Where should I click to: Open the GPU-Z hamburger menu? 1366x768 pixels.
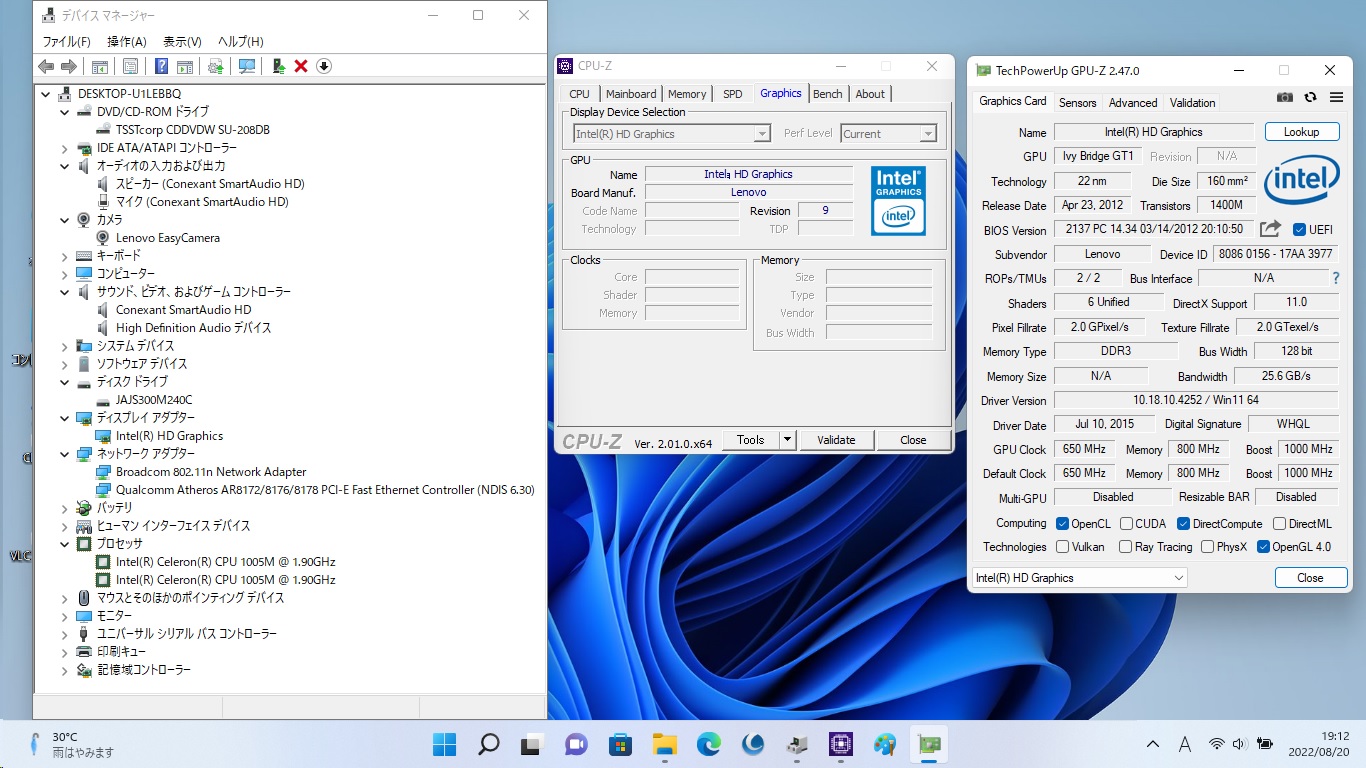click(1336, 97)
